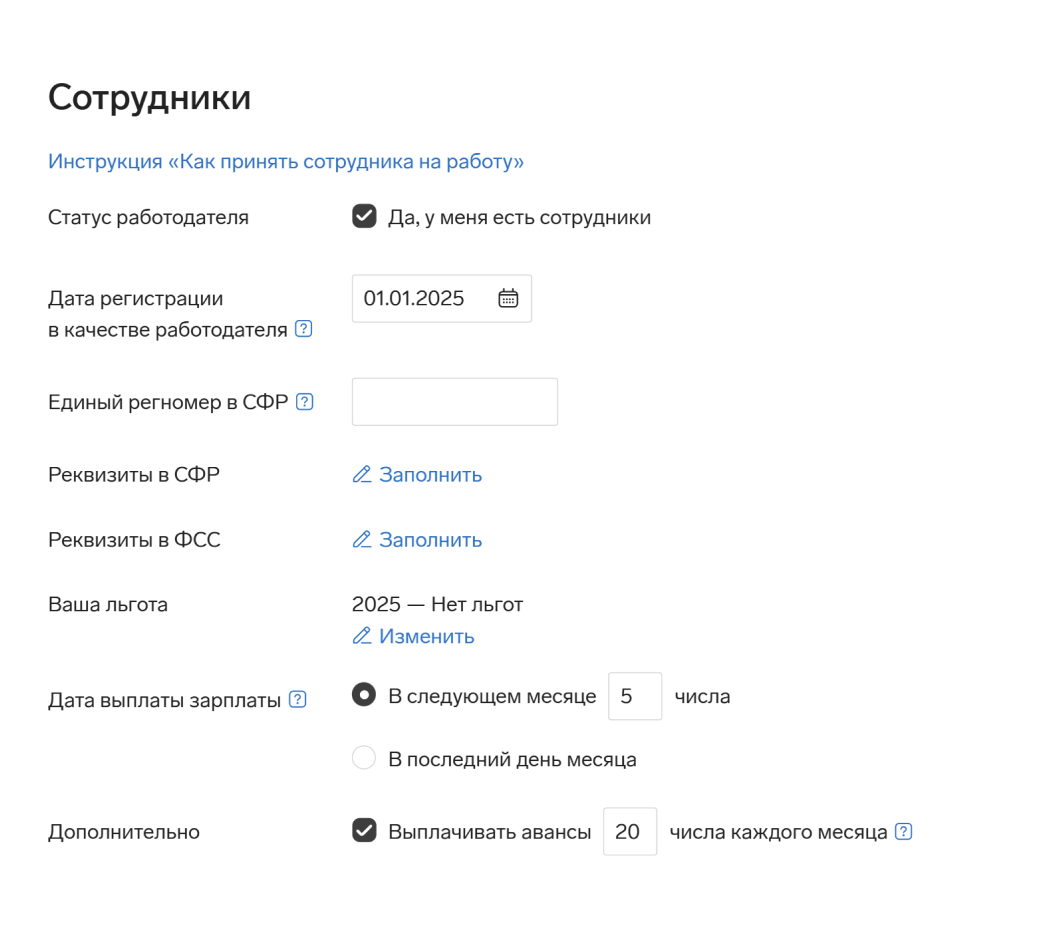
Task: Click Изменить link under Ваша льгота
Action: pyautogui.click(x=426, y=636)
